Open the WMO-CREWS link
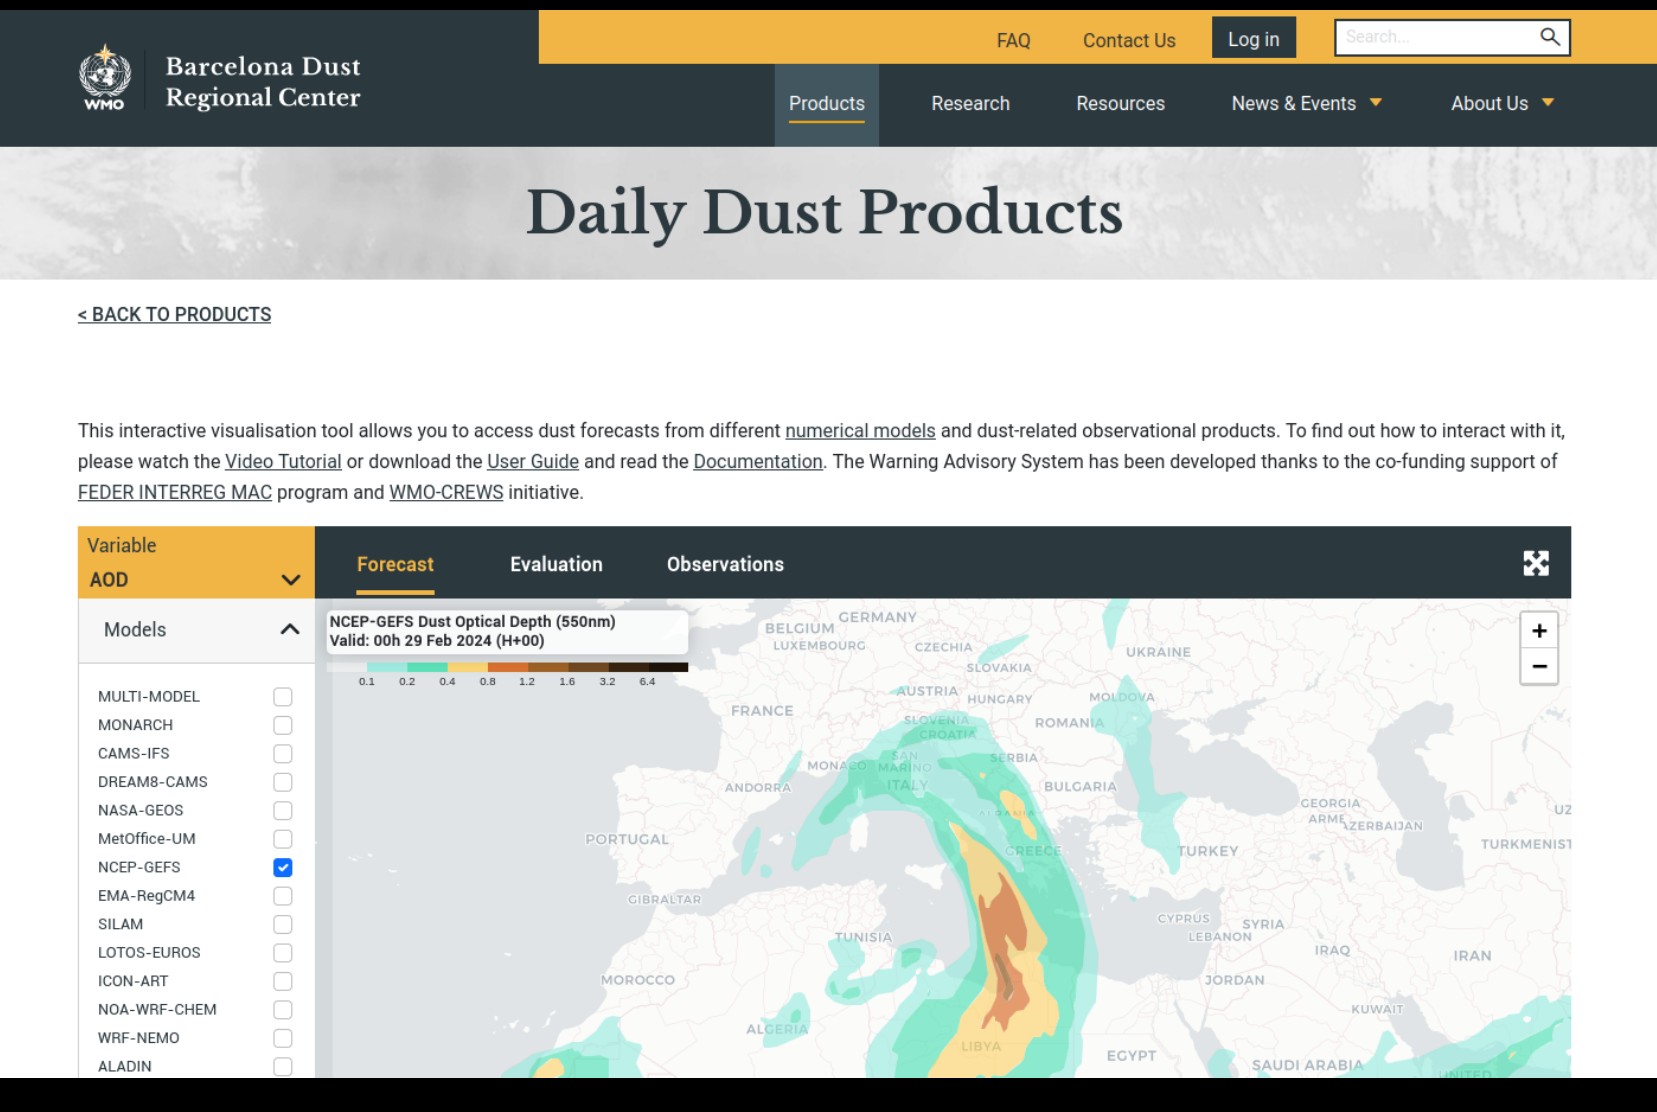This screenshot has width=1657, height=1112. [x=446, y=493]
